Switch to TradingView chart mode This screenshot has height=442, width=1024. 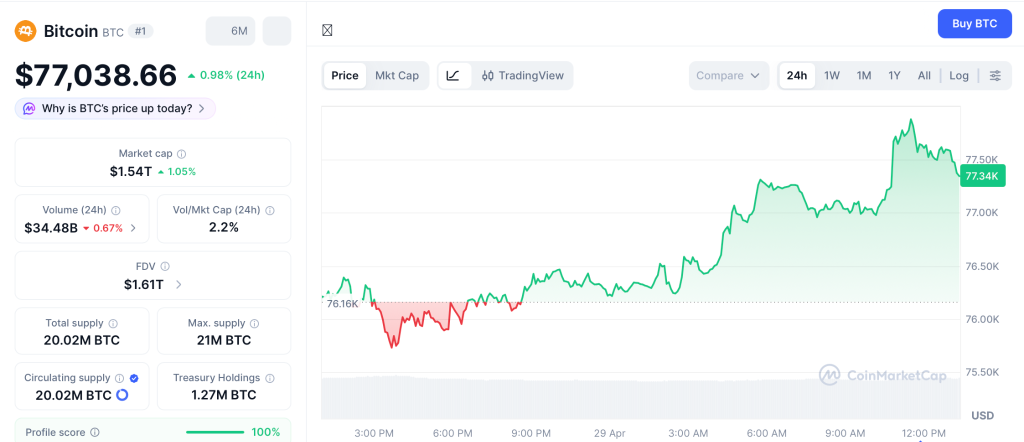[522, 76]
